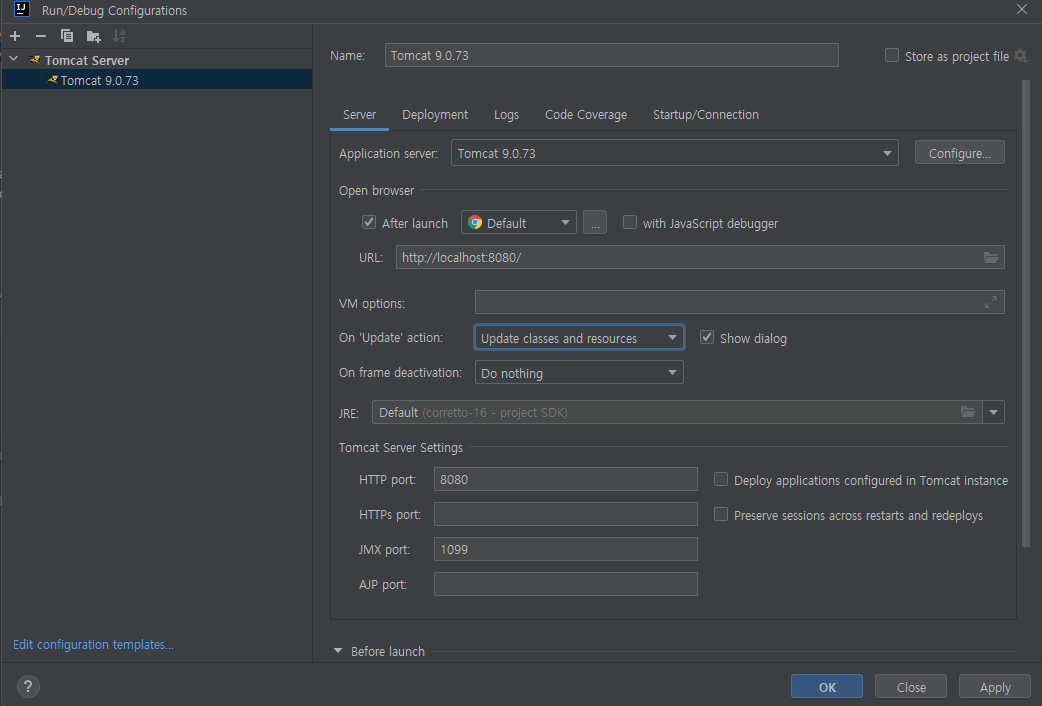The image size is (1042, 706).
Task: Confirm with the OK button
Action: pyautogui.click(x=827, y=687)
